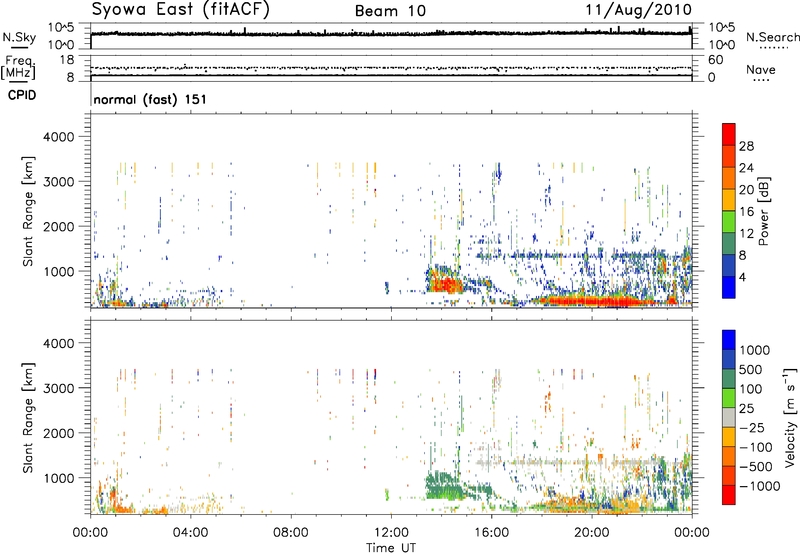Click the blue bottom segment of the Power colorbar
The width and height of the screenshot is (800, 554).
[729, 287]
